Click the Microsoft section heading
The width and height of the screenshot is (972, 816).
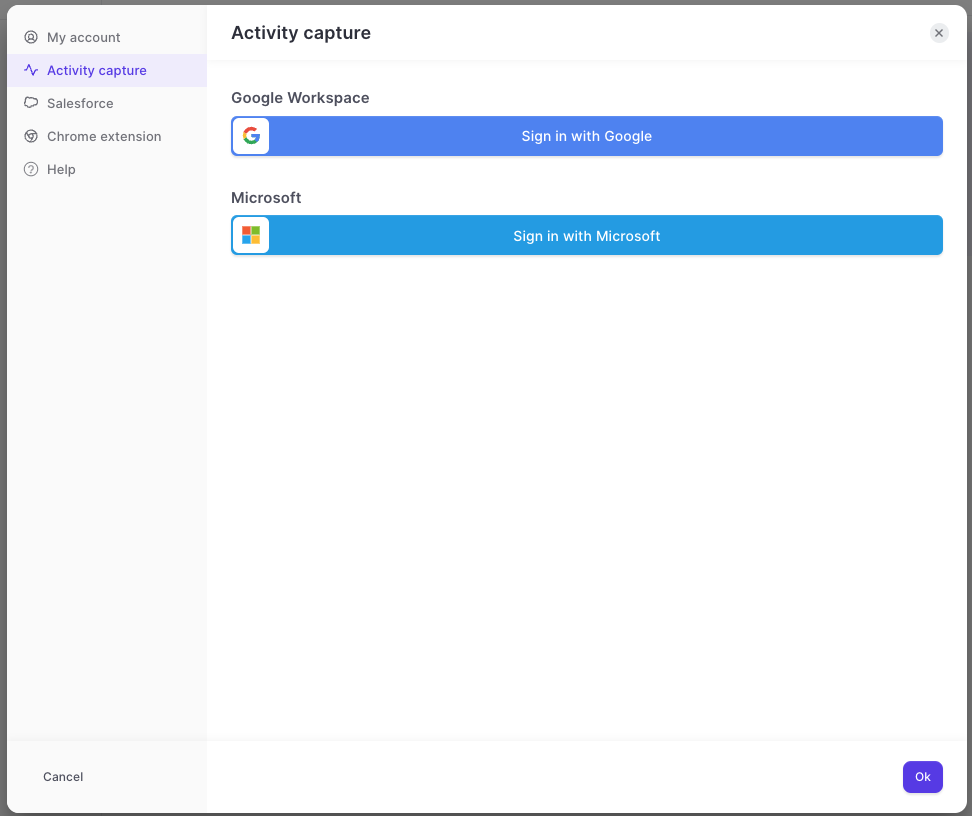(x=266, y=198)
